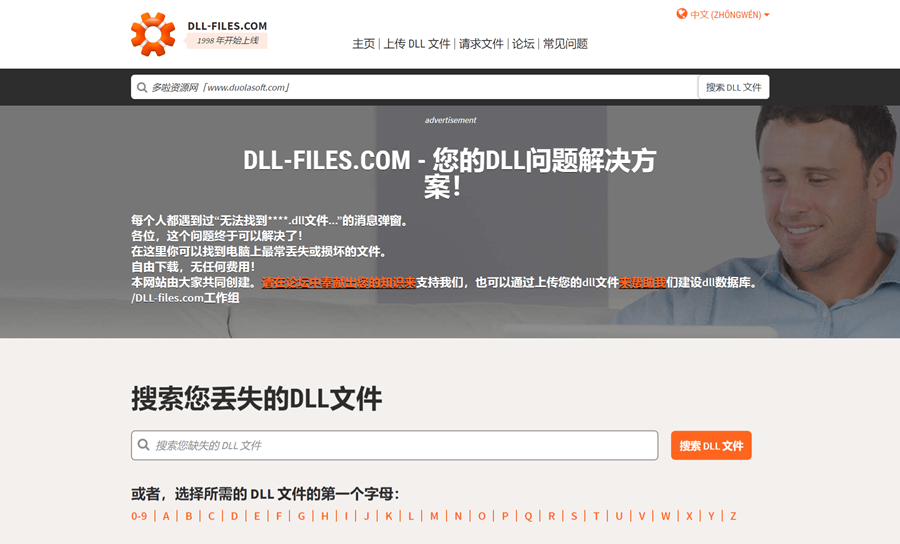Select letter E in DLL index
This screenshot has width=900, height=544.
257,516
